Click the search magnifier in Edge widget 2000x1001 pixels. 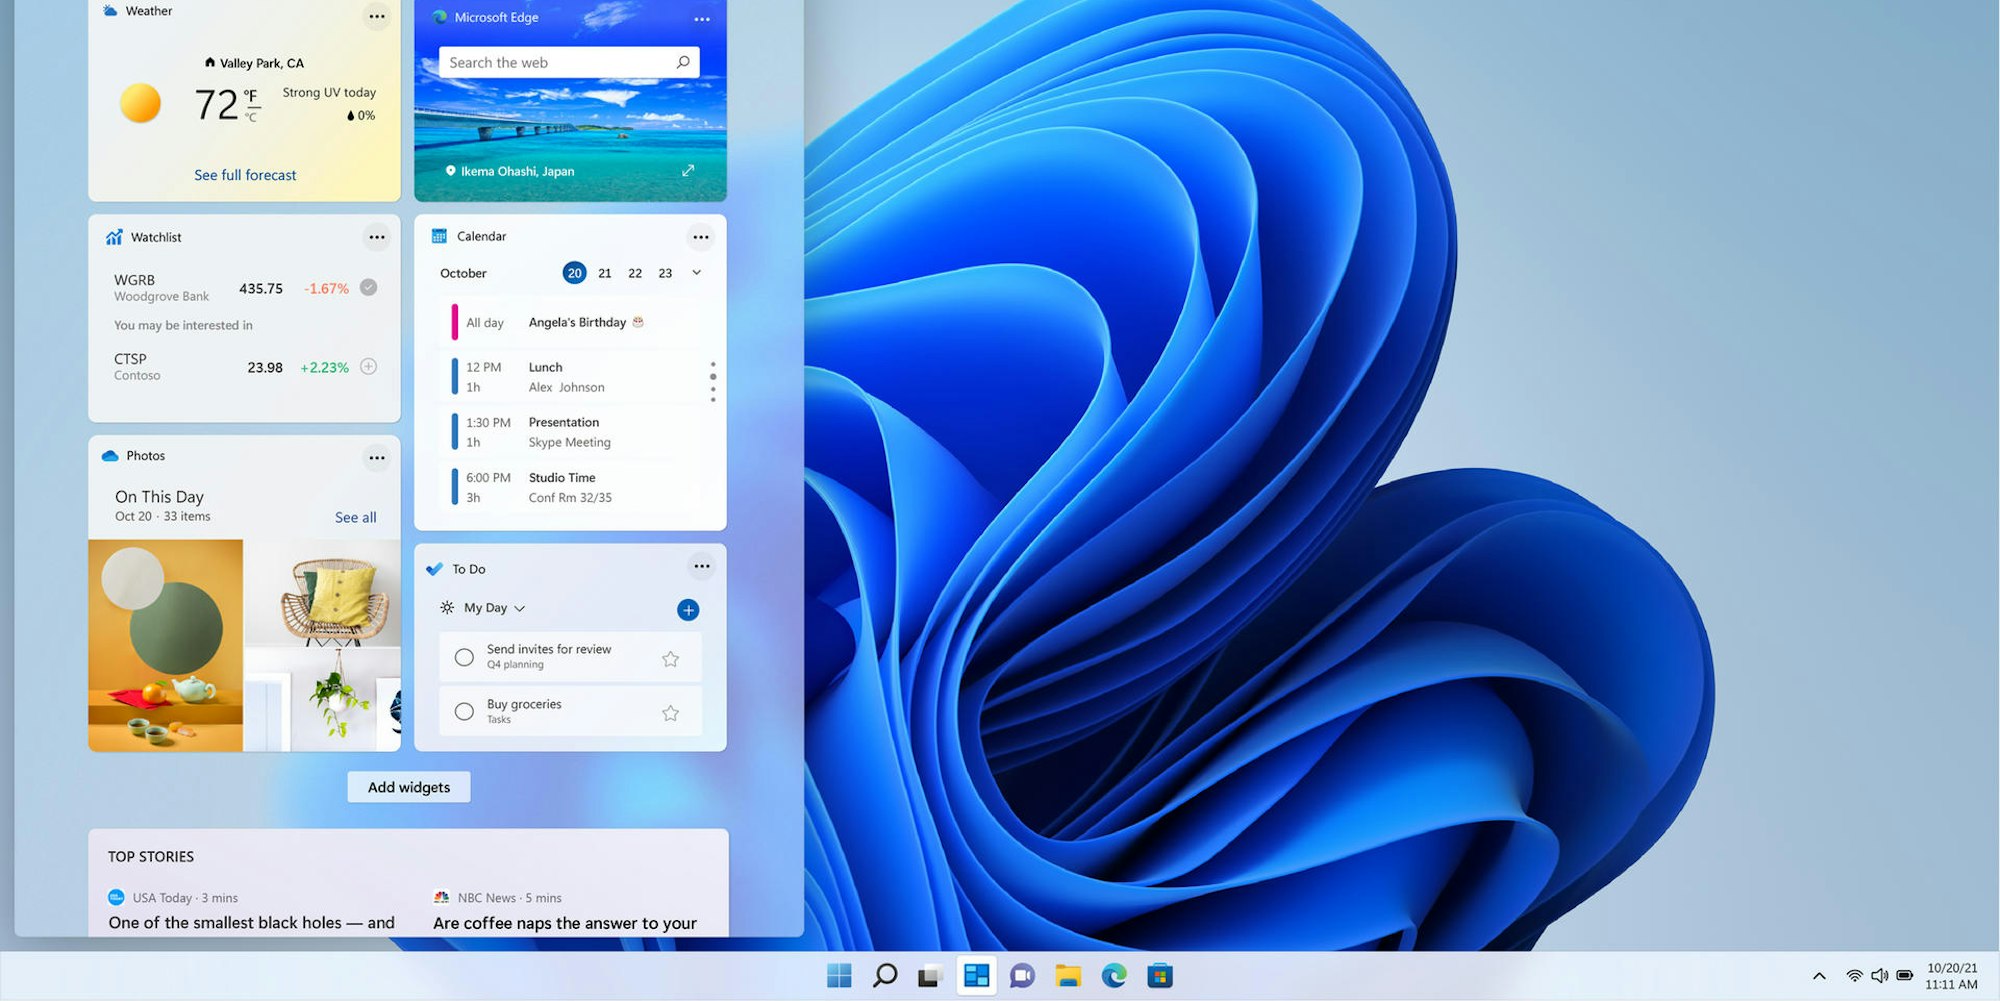683,62
